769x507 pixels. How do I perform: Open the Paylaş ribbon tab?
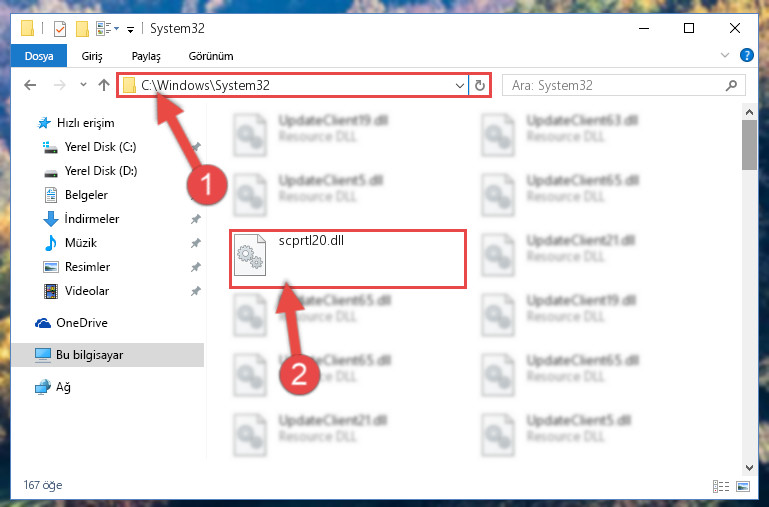[146, 56]
